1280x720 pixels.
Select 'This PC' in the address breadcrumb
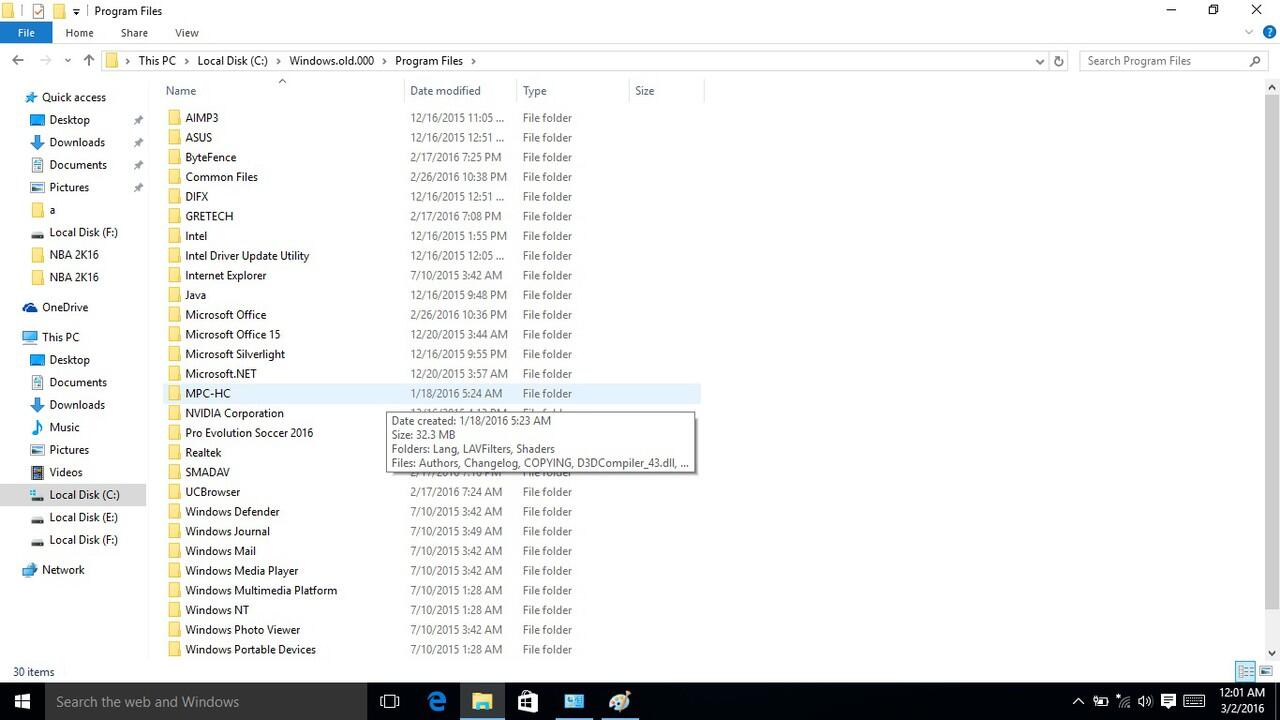point(157,61)
